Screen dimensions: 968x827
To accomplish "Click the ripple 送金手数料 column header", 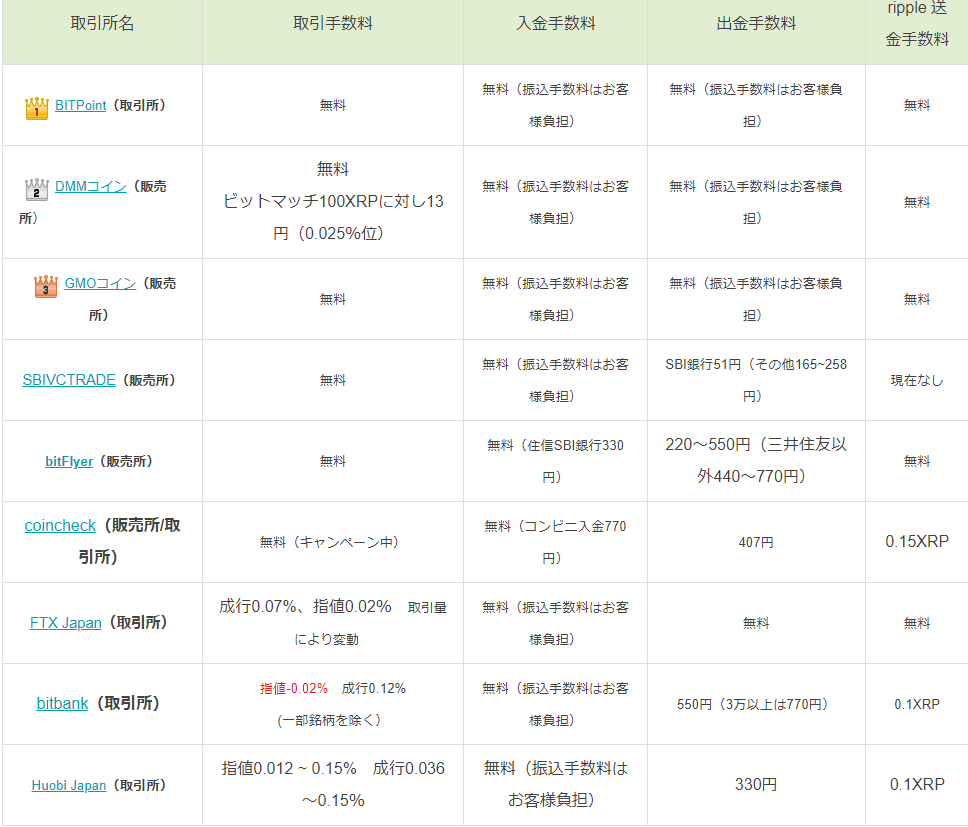I will (x=917, y=24).
